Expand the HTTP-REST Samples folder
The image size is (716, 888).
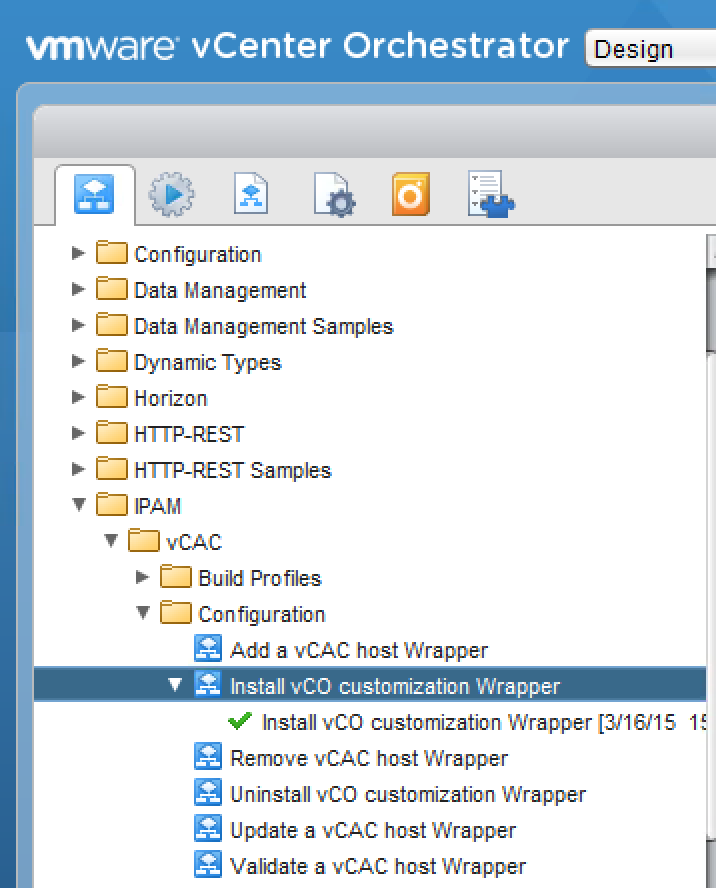tap(78, 469)
